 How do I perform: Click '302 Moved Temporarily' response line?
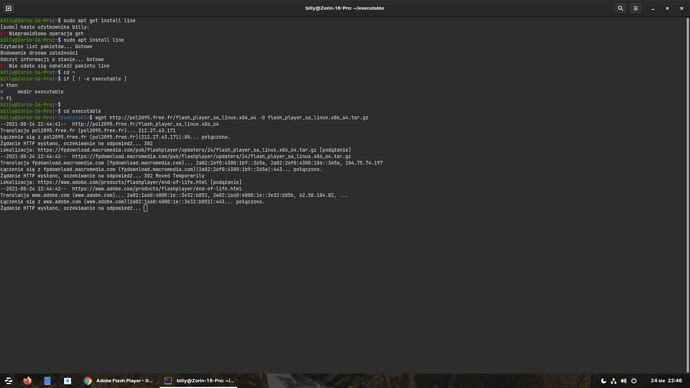point(174,176)
